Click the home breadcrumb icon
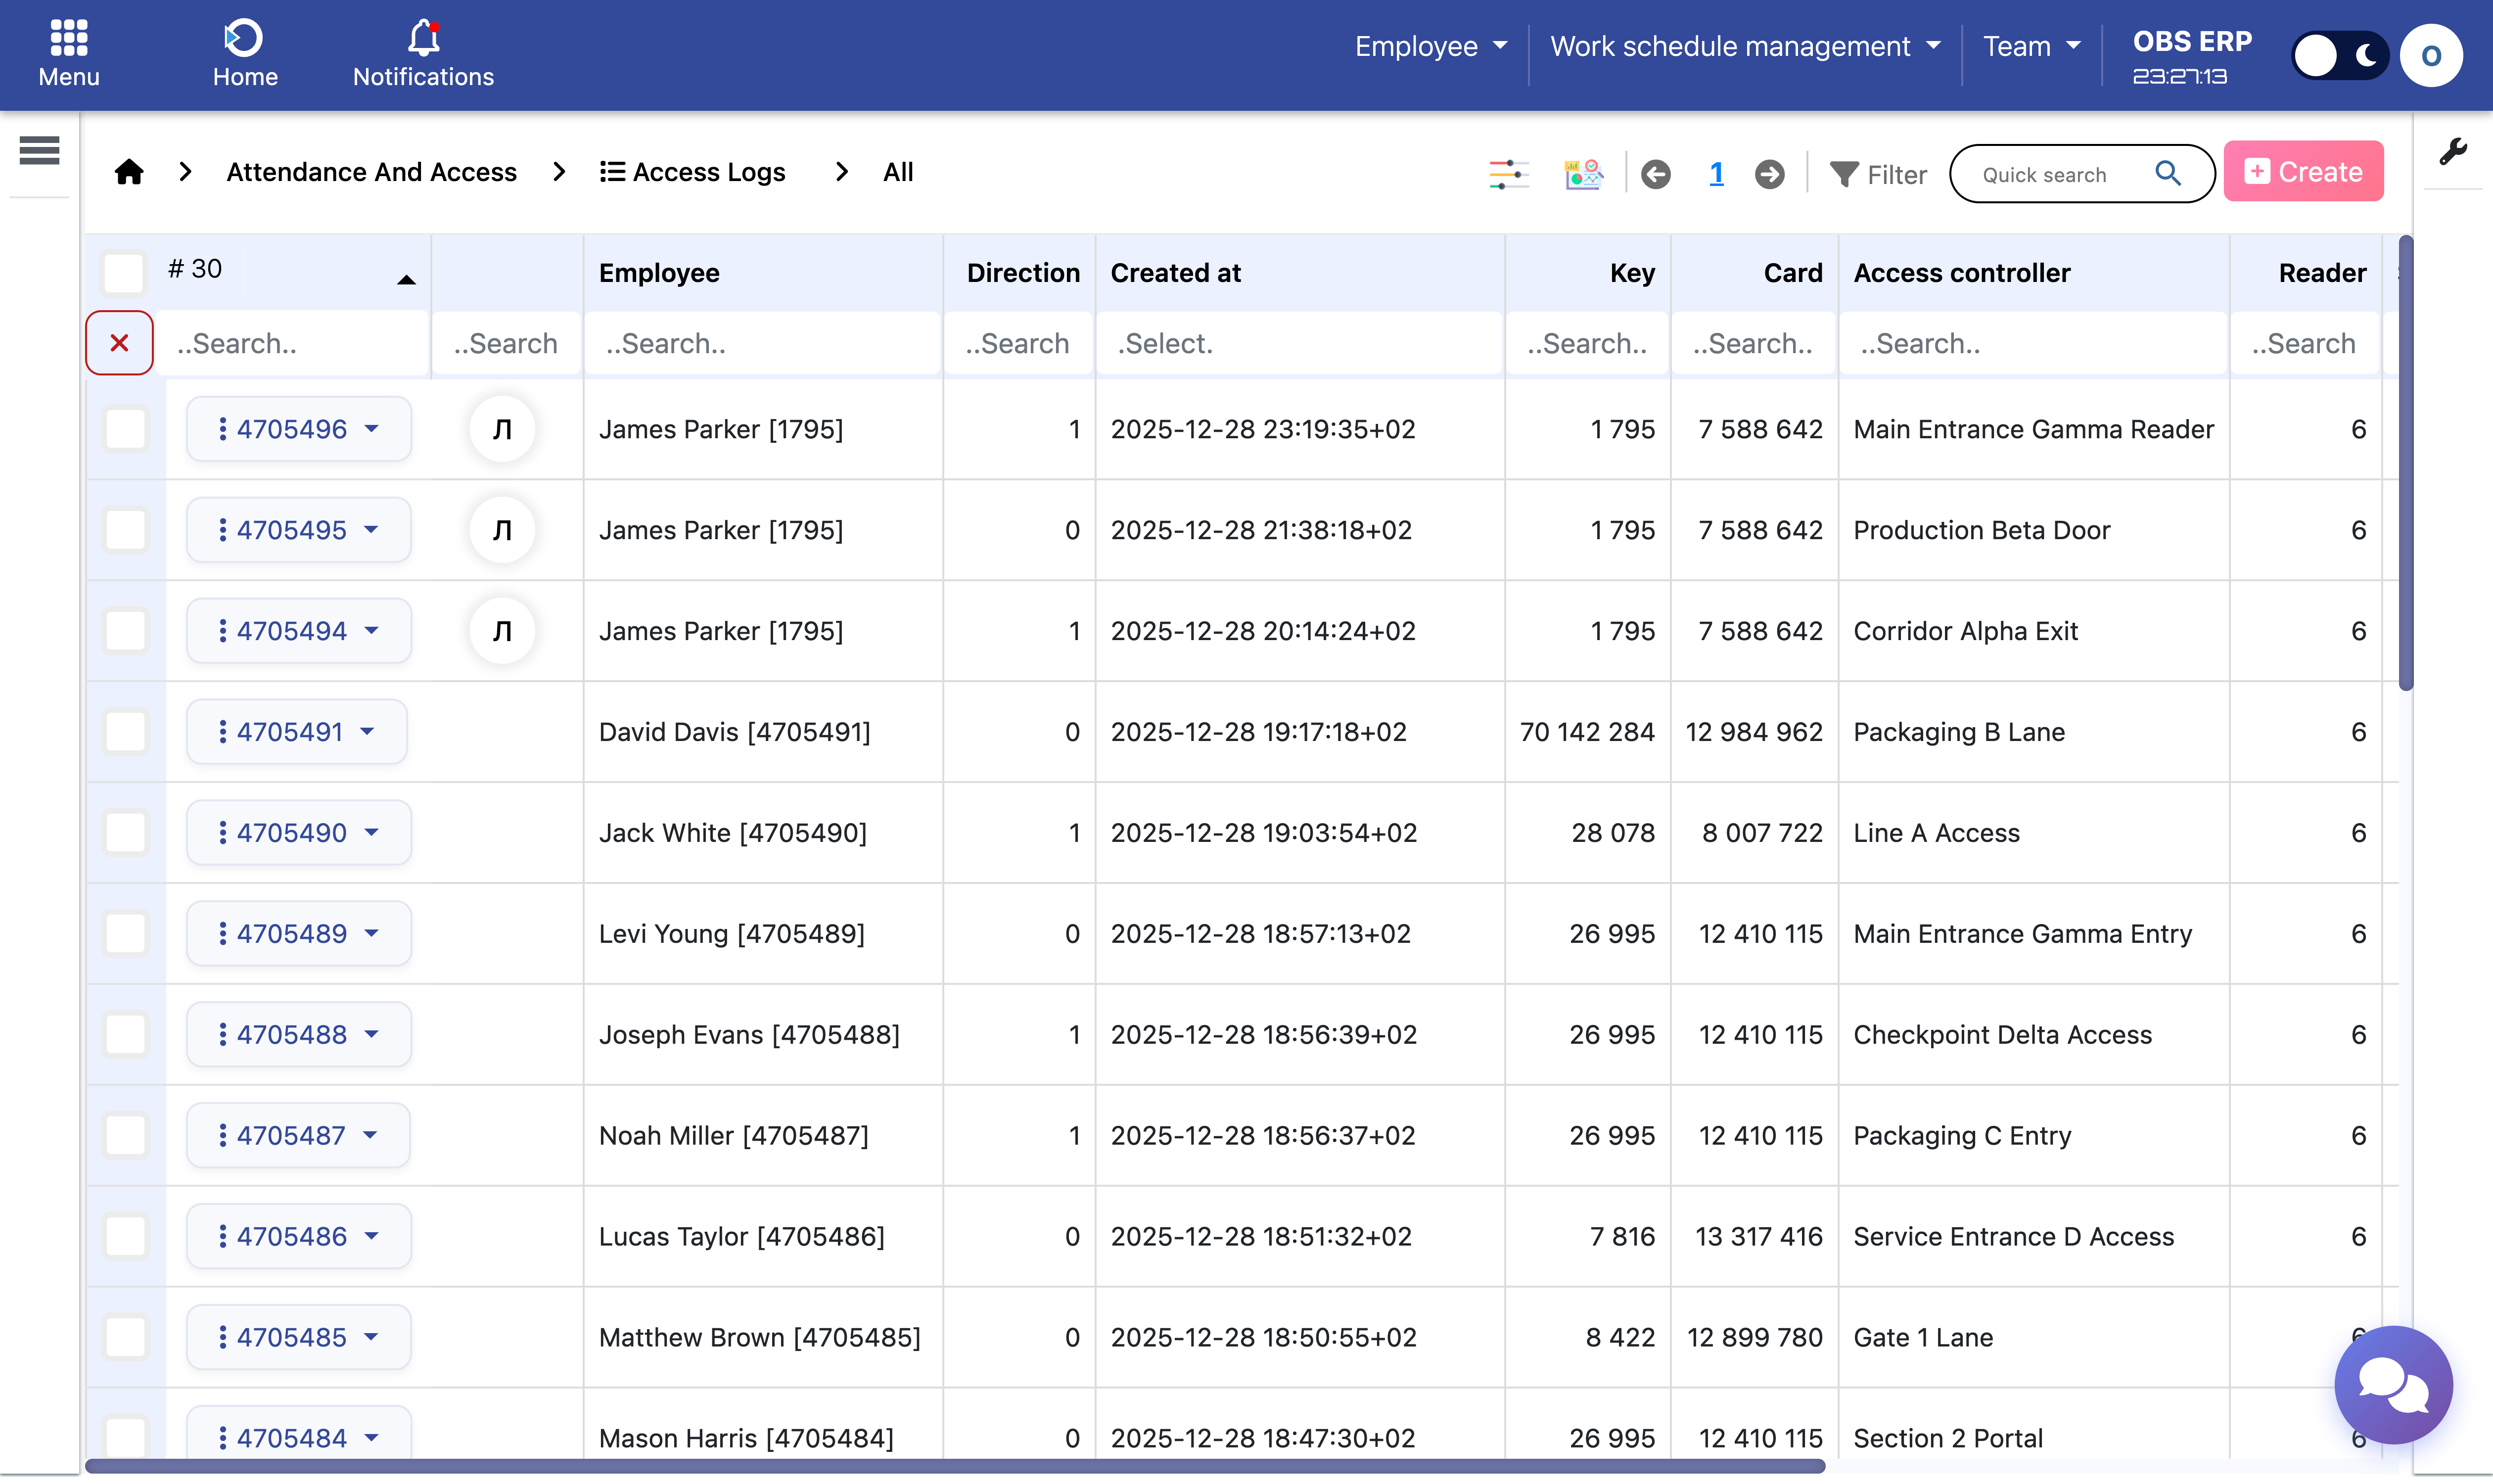The height and width of the screenshot is (1484, 2493). 129,172
